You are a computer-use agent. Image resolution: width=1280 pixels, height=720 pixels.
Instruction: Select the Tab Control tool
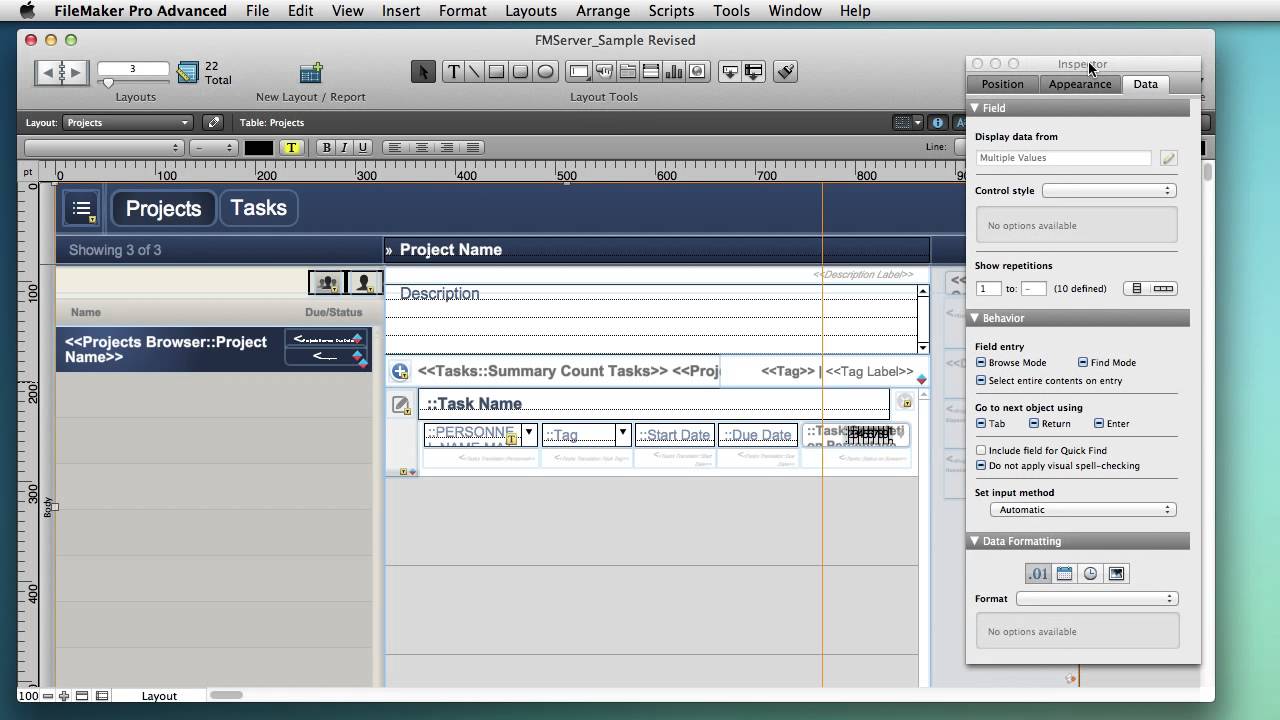628,72
